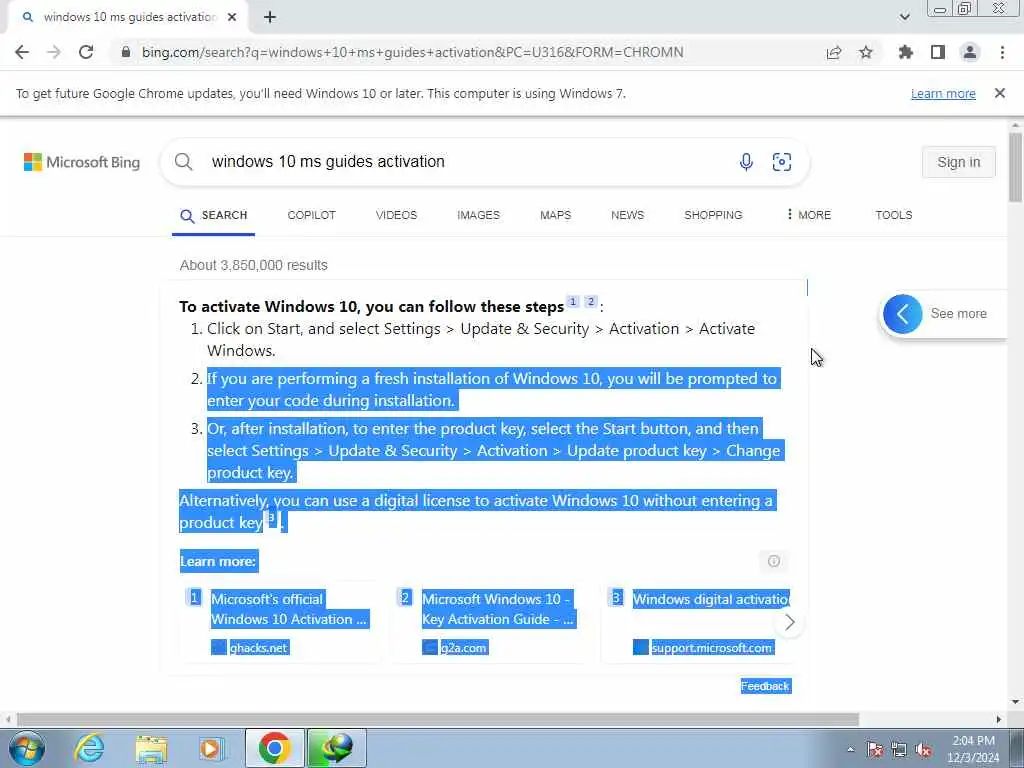Show hidden tray icons arrow

click(850, 750)
